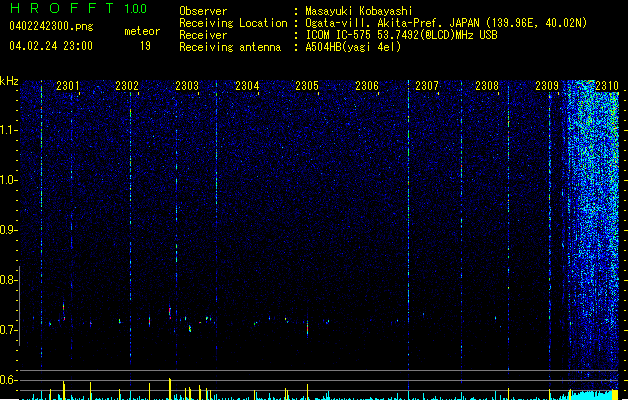Click the observer name Masayuki Kobayashi
Screen dimensions: 629x400
click(359, 11)
